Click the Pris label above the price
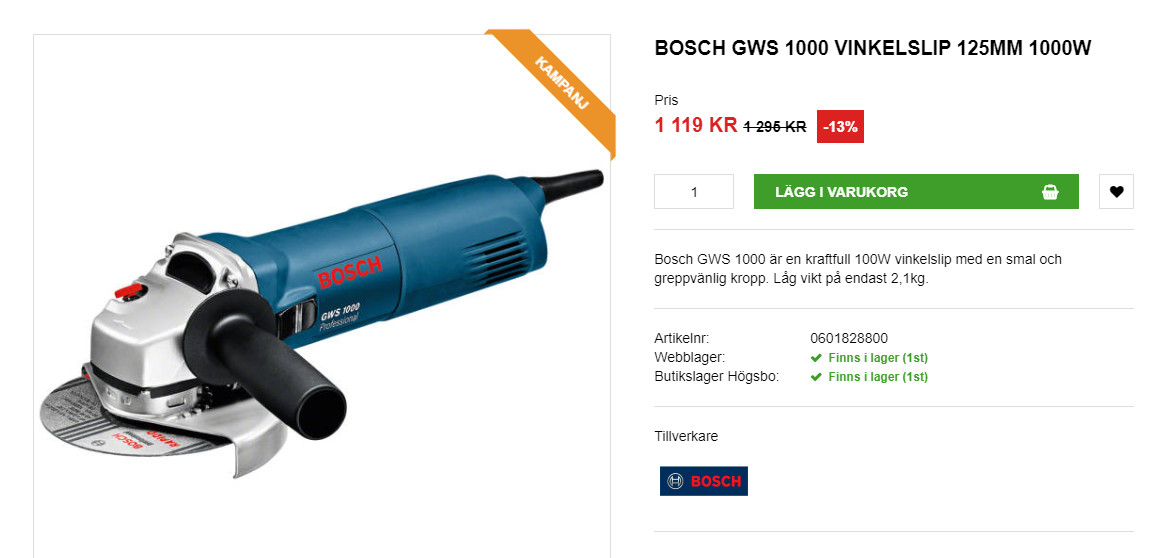 click(x=666, y=101)
